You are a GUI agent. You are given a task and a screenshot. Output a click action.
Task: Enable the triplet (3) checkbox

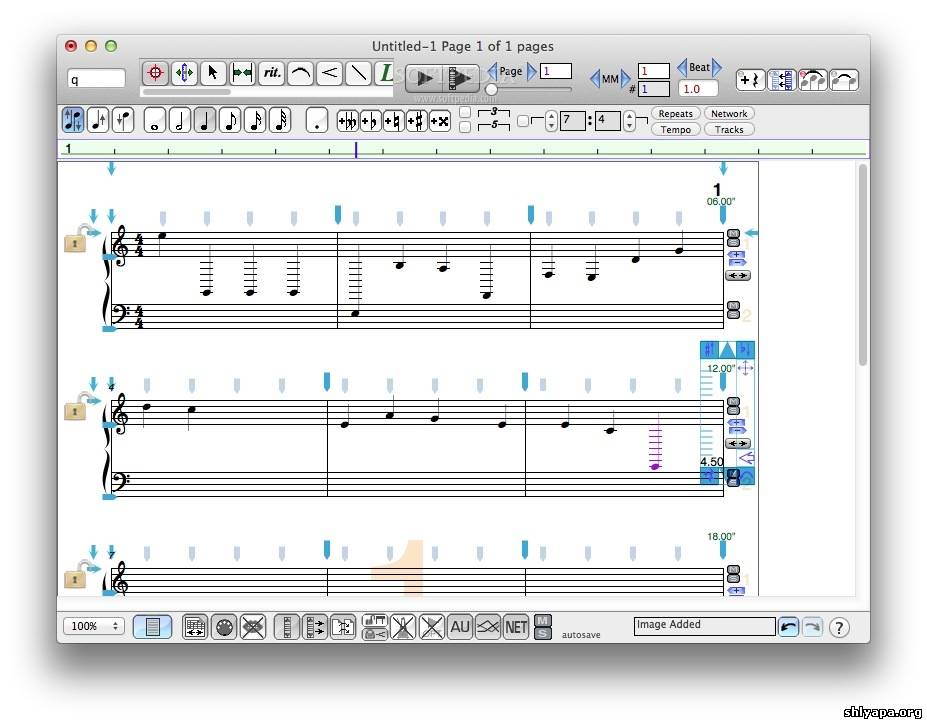pos(465,112)
